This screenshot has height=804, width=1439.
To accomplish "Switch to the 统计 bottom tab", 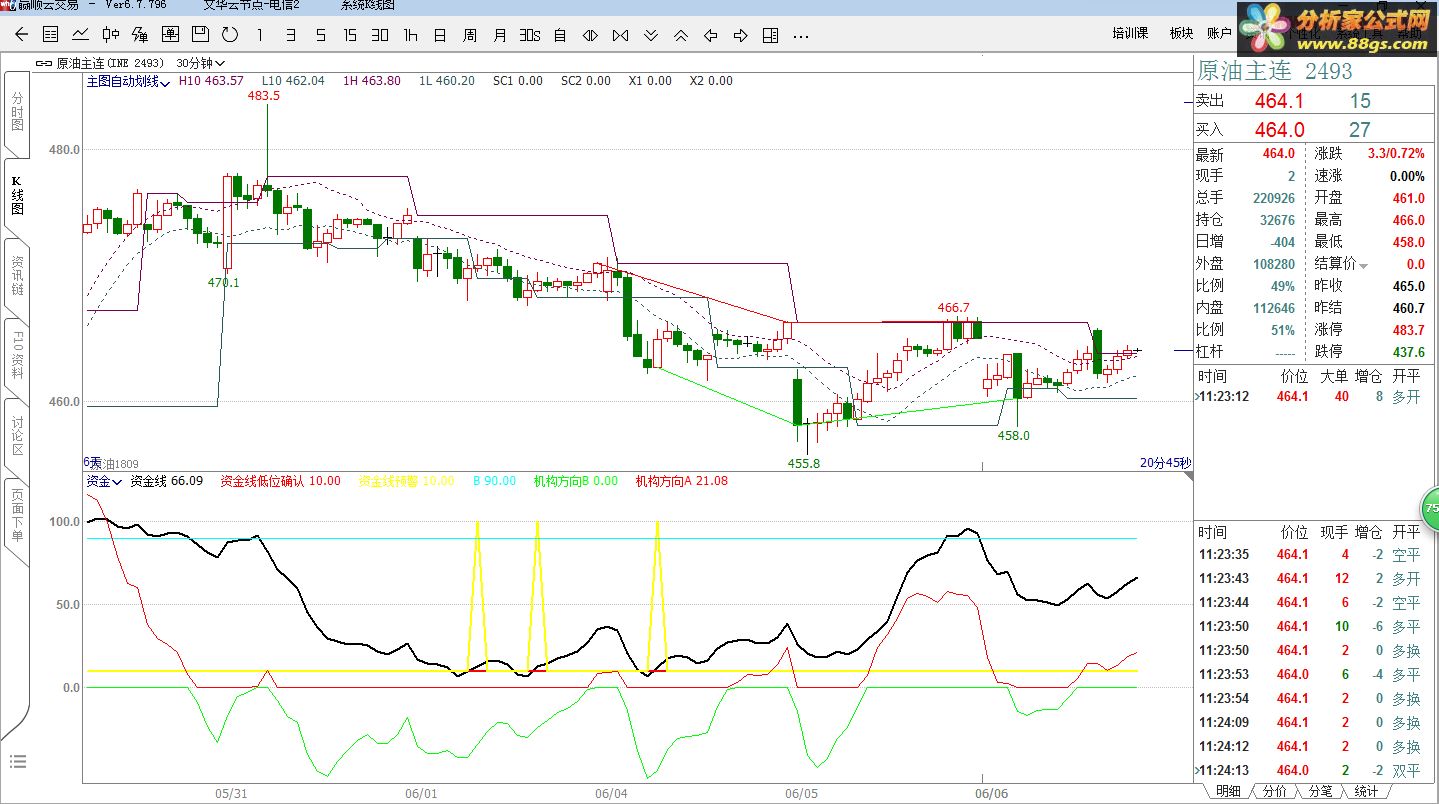I will 1365,791.
